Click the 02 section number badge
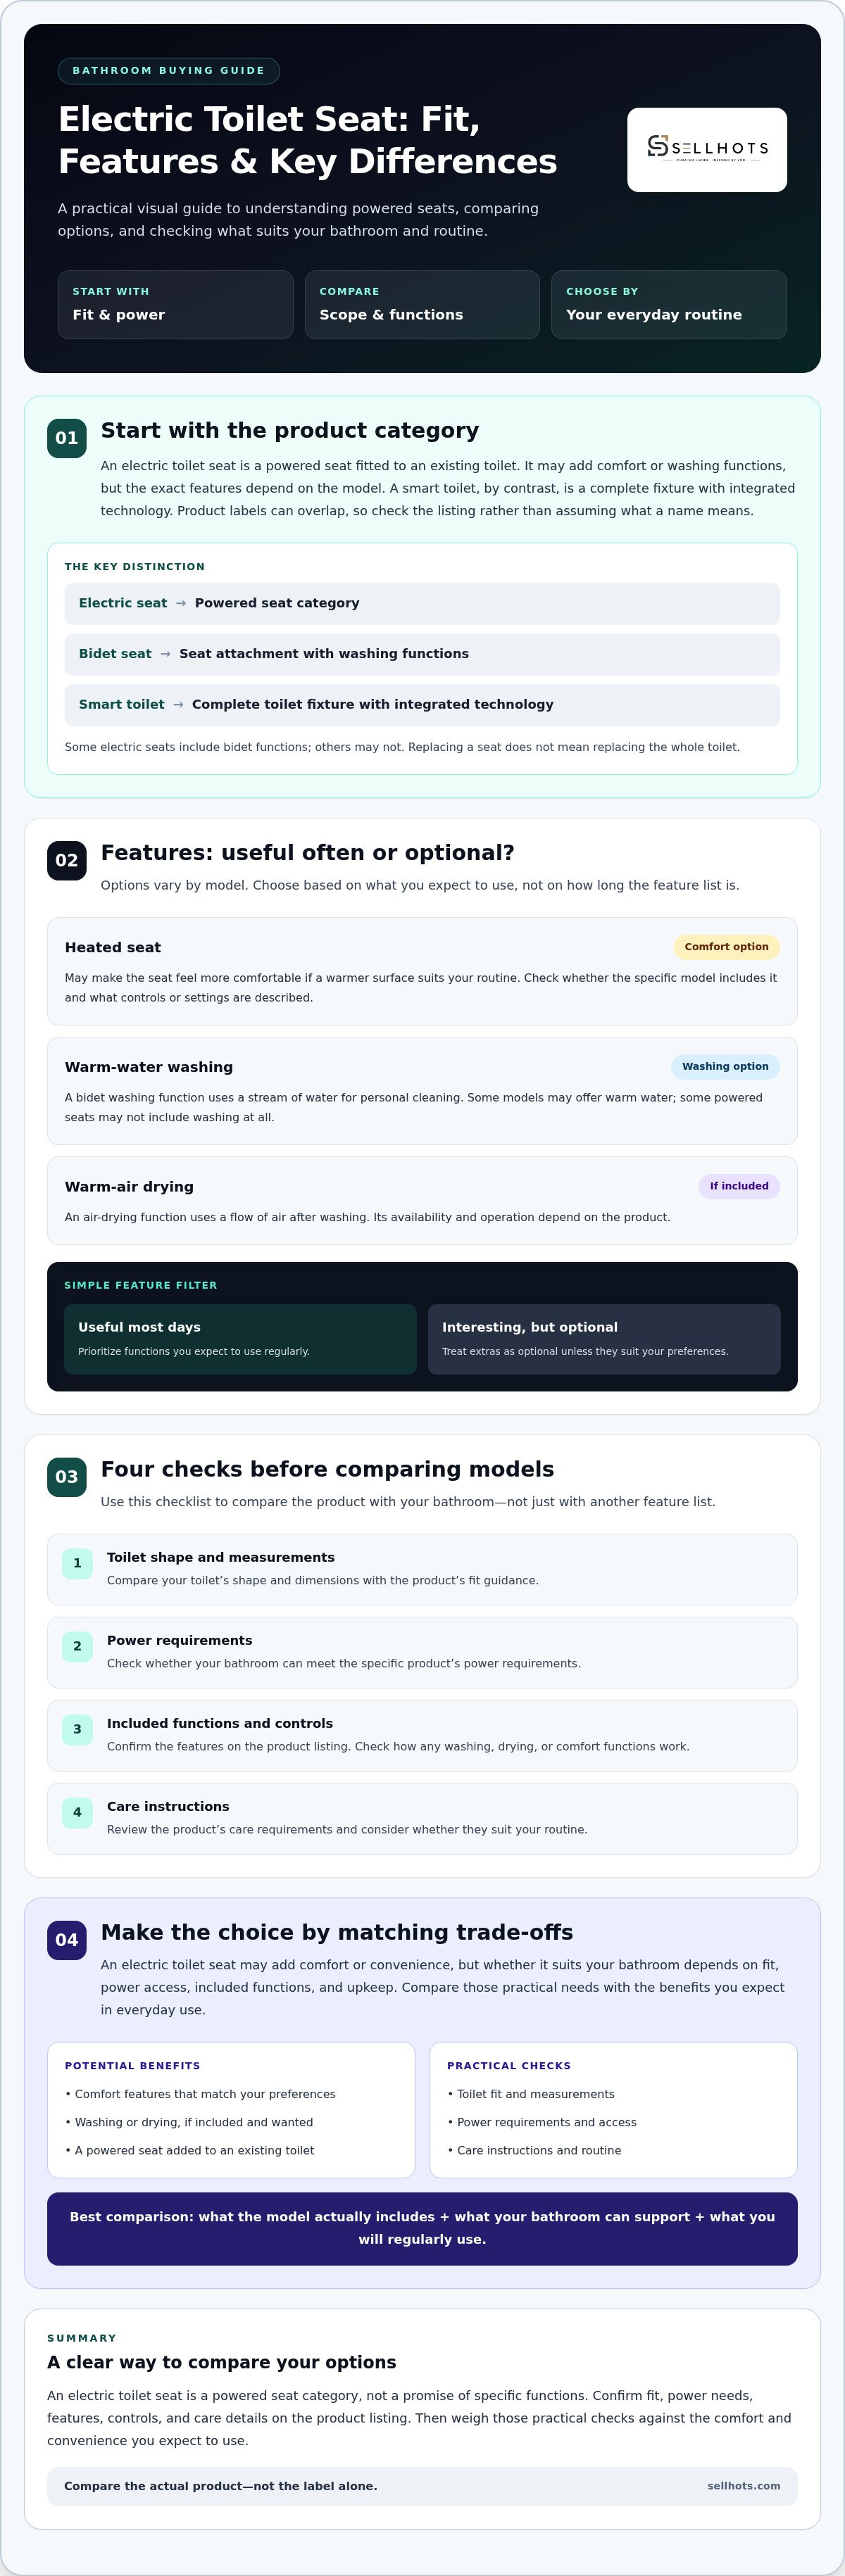The width and height of the screenshot is (845, 2576). click(67, 860)
